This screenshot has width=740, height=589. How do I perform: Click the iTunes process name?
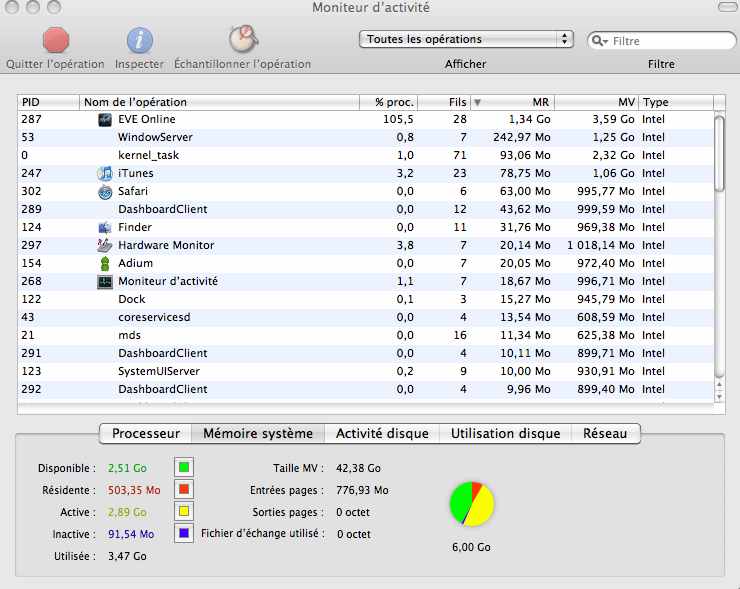click(135, 173)
